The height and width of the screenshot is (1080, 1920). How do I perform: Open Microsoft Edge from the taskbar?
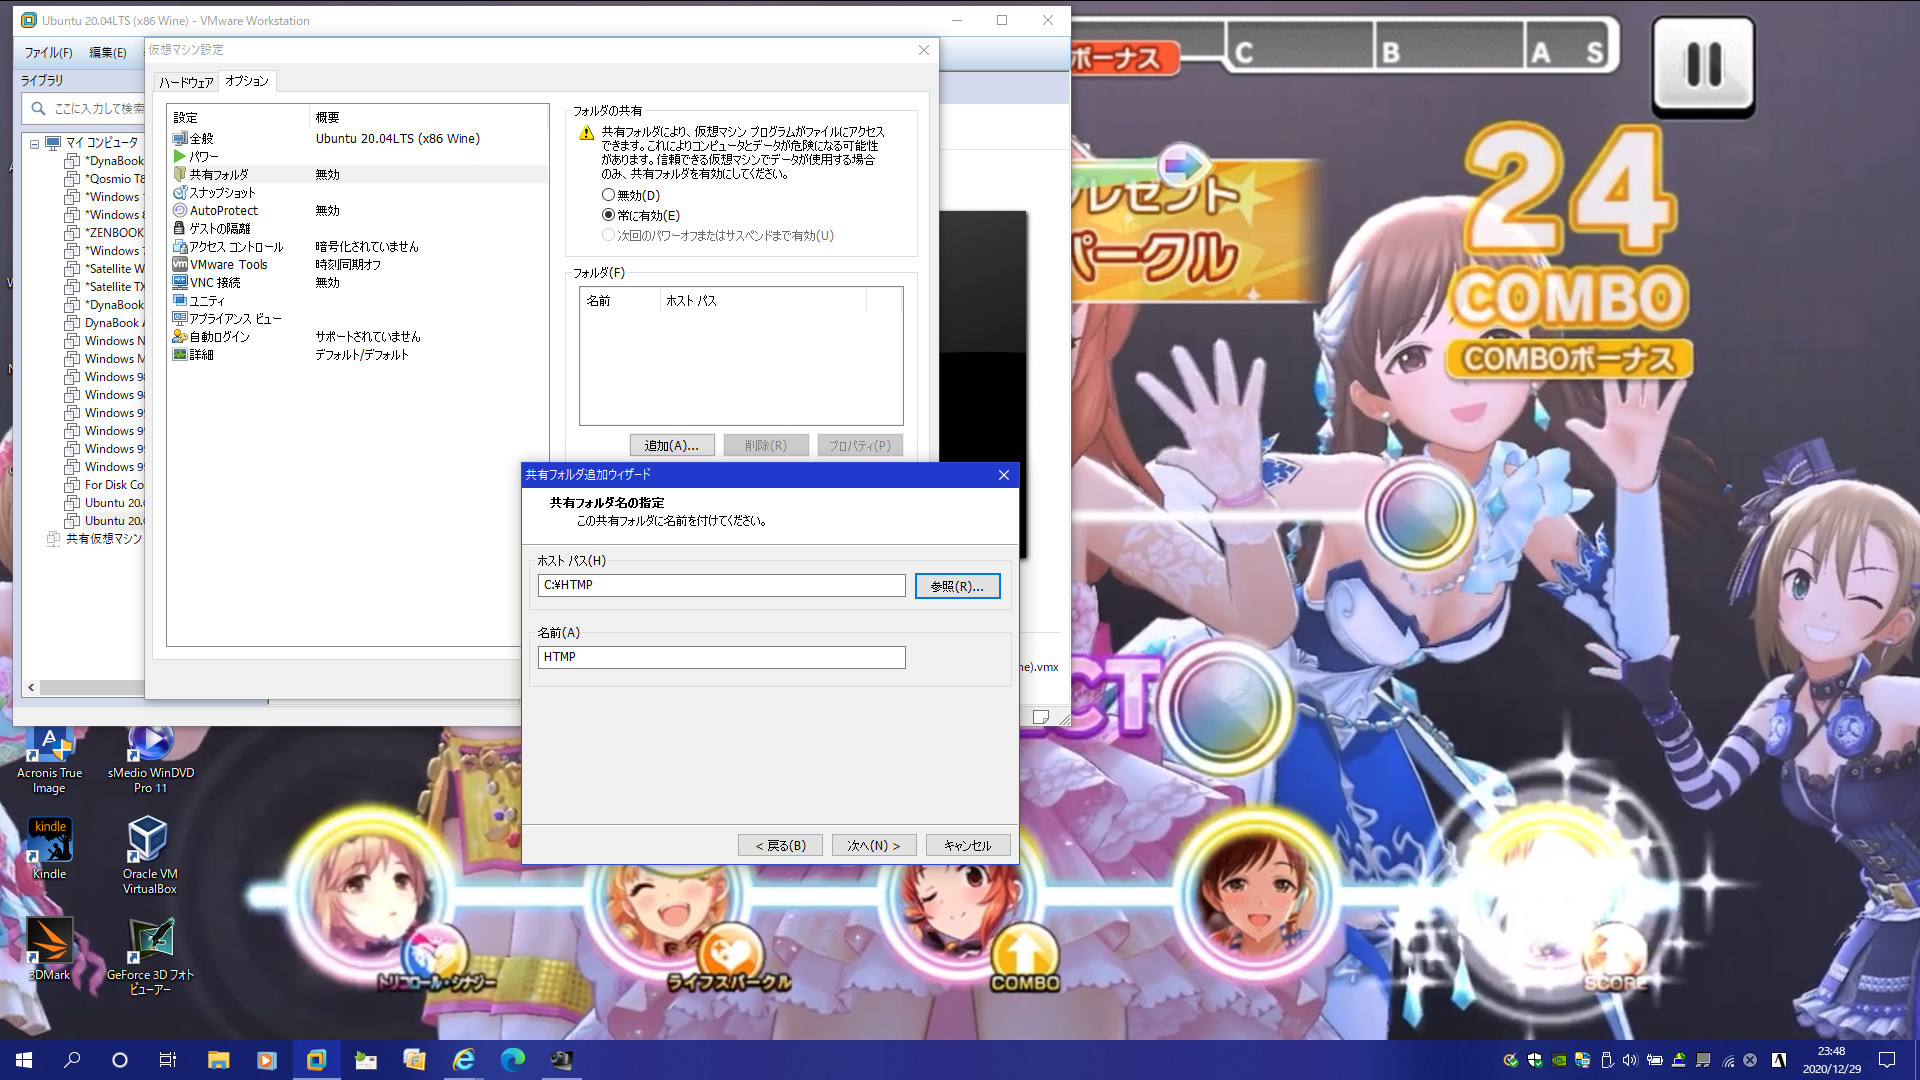pyautogui.click(x=512, y=1060)
